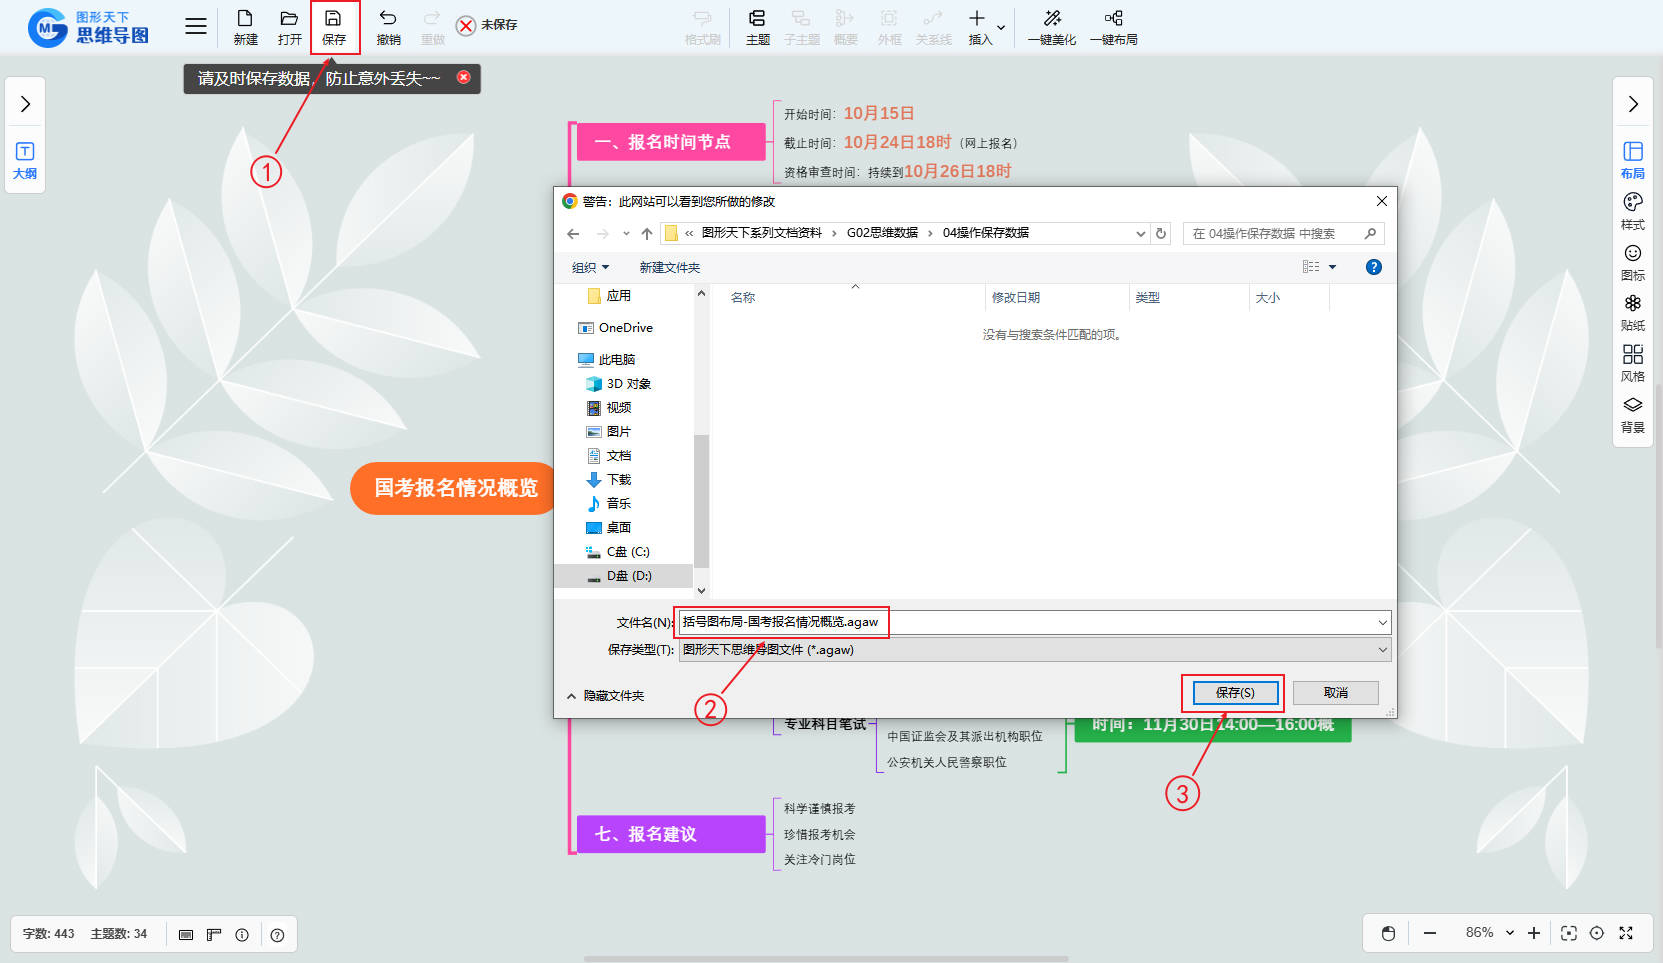Click the New file icon
Screen dimensions: 1663x963
[x=245, y=27]
